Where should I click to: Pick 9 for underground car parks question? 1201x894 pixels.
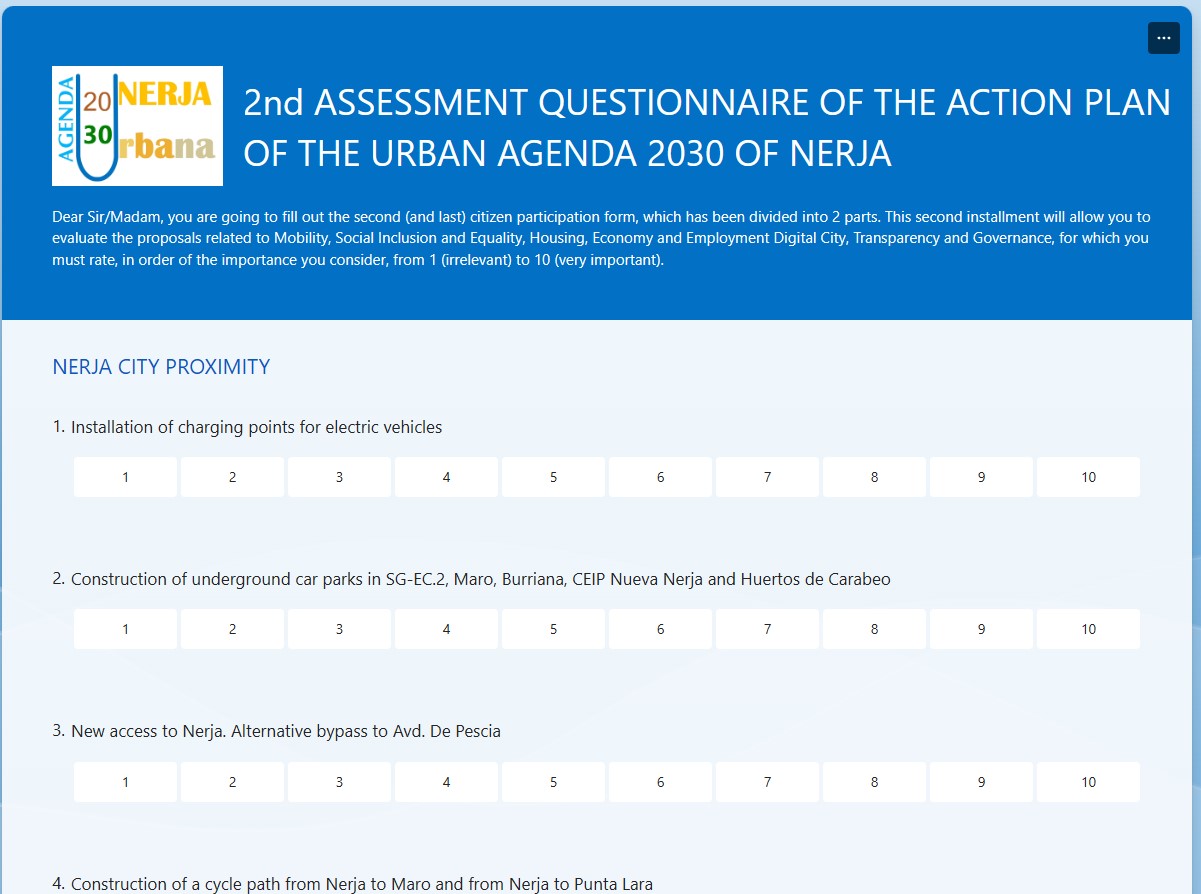coord(981,629)
